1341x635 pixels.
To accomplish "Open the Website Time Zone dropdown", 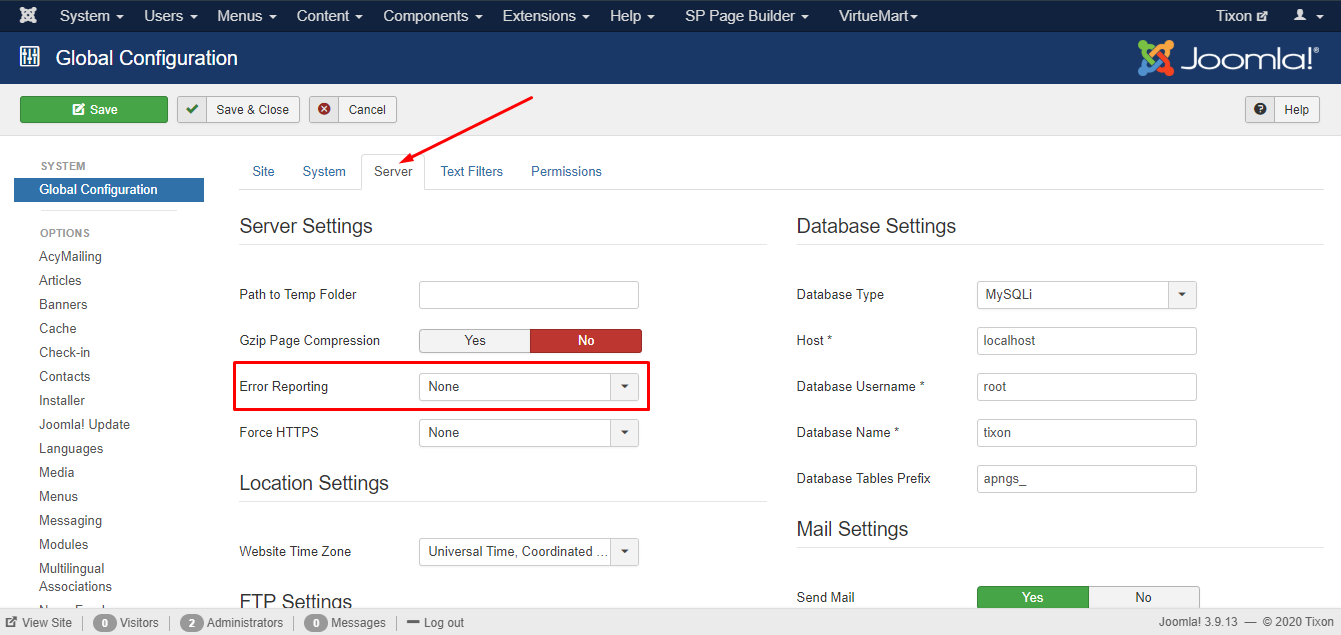I will pyautogui.click(x=528, y=552).
